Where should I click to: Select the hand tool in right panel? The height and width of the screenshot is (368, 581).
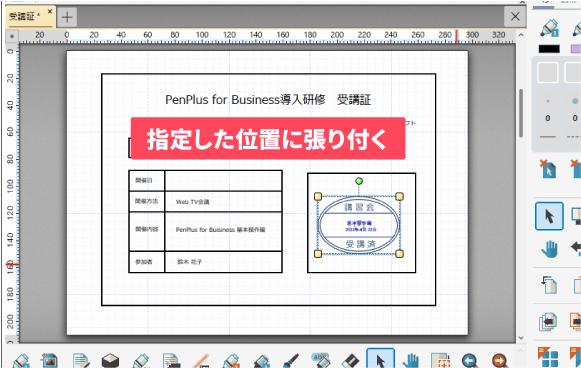tap(549, 248)
